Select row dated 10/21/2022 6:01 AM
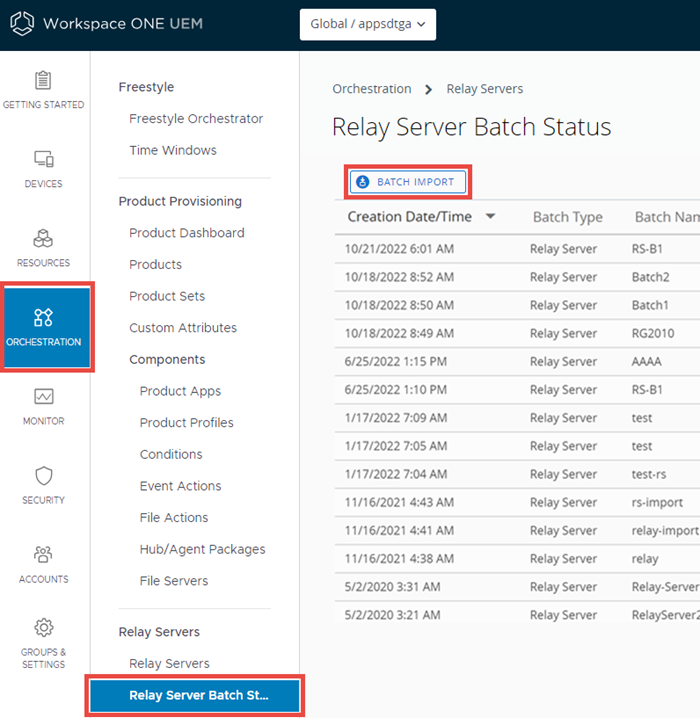The width and height of the screenshot is (700, 718). tap(517, 249)
